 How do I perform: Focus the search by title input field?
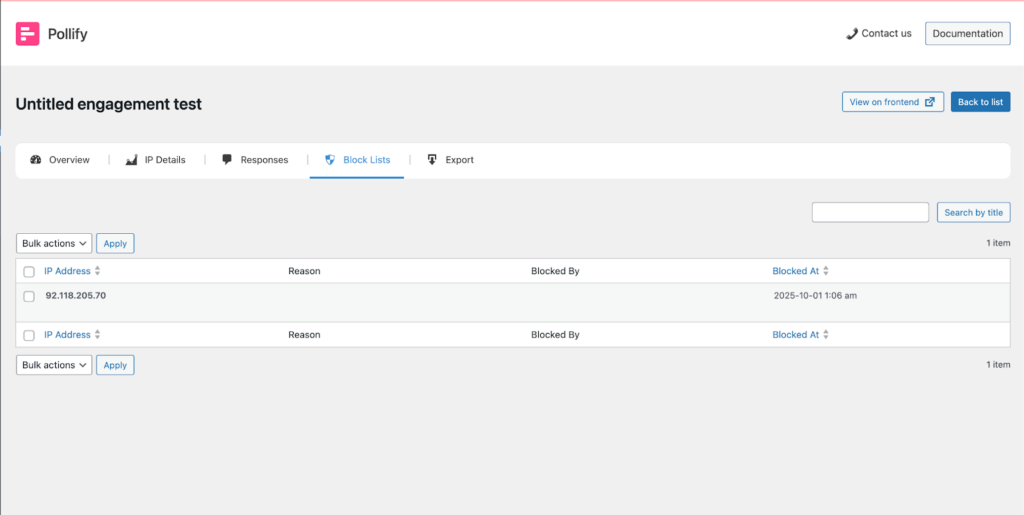click(x=870, y=212)
